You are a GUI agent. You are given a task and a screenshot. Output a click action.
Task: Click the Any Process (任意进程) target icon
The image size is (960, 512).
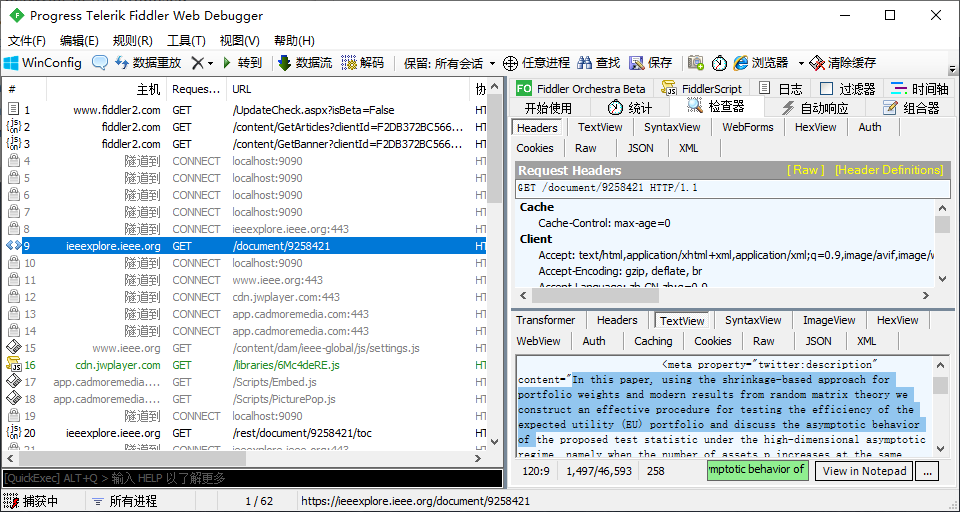(x=510, y=62)
